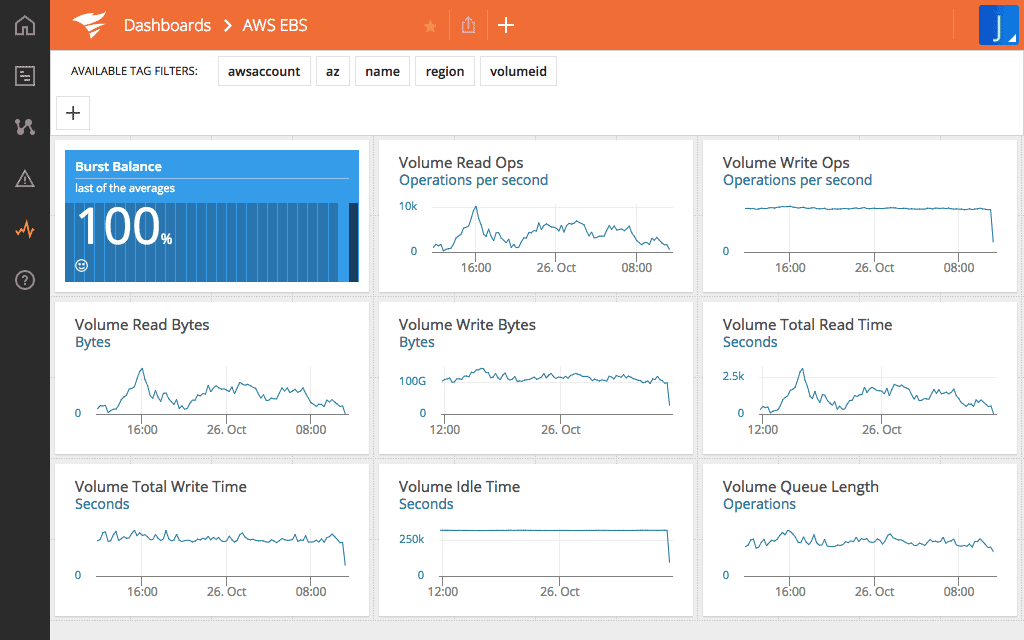
Task: Click the Volume Write Bytes chart title
Action: [x=467, y=325]
